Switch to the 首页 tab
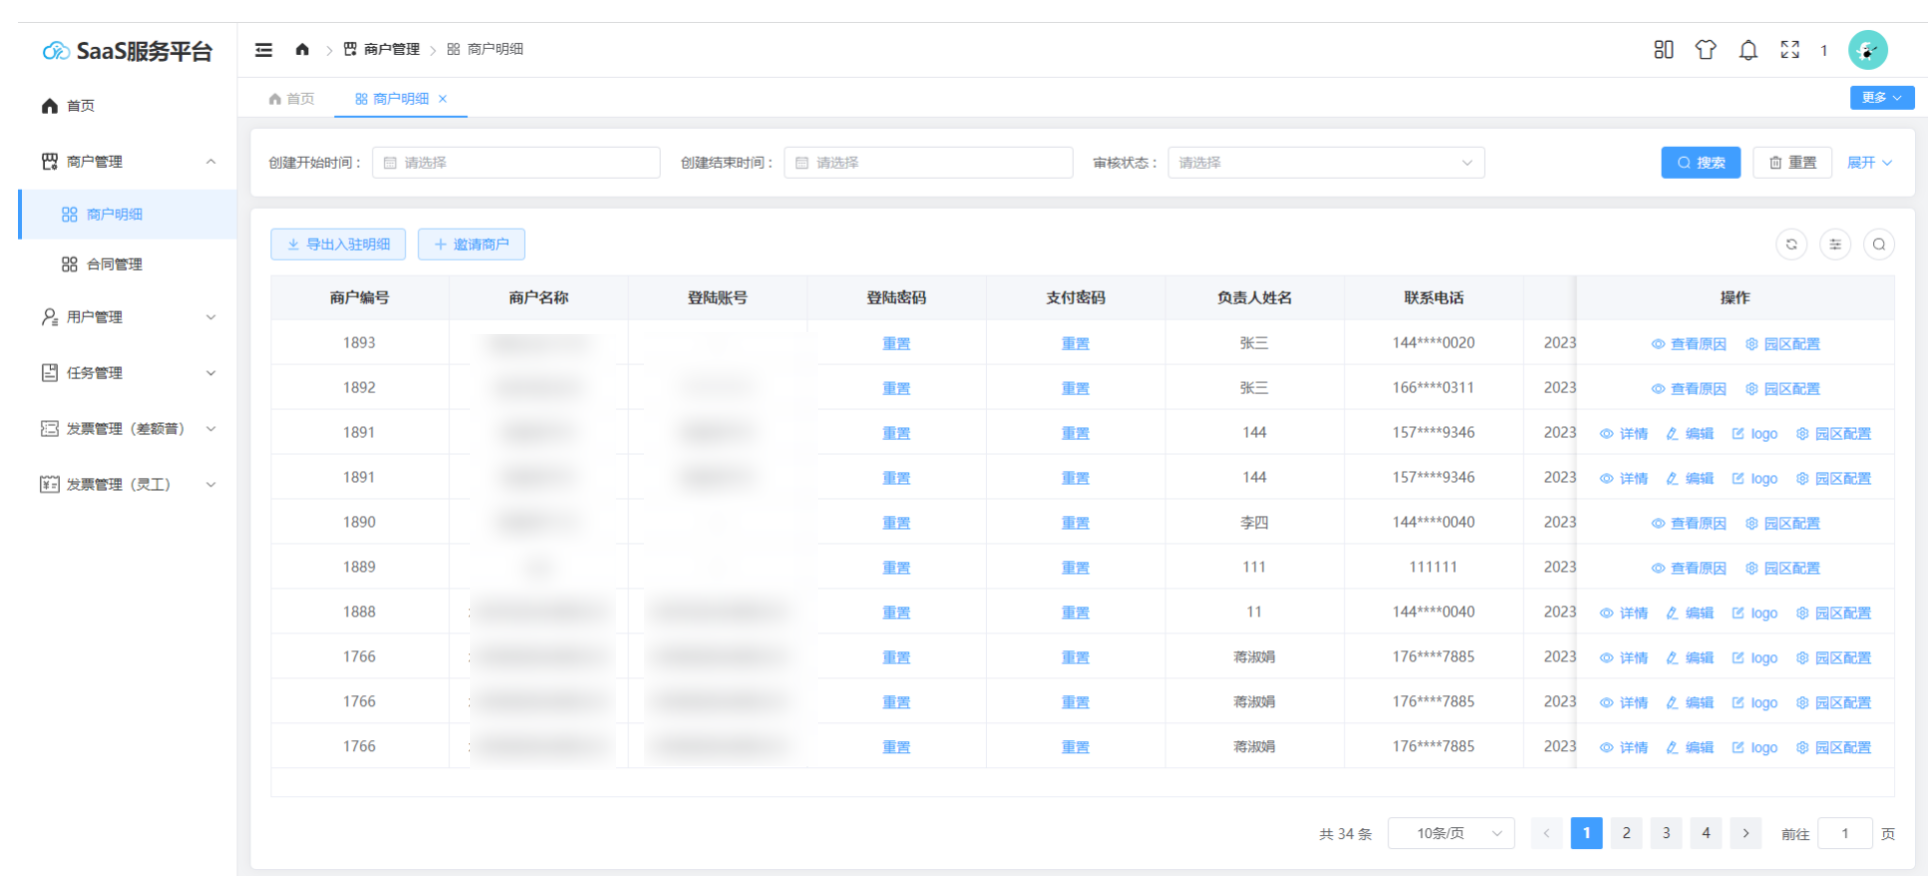1932x876 pixels. pos(291,99)
